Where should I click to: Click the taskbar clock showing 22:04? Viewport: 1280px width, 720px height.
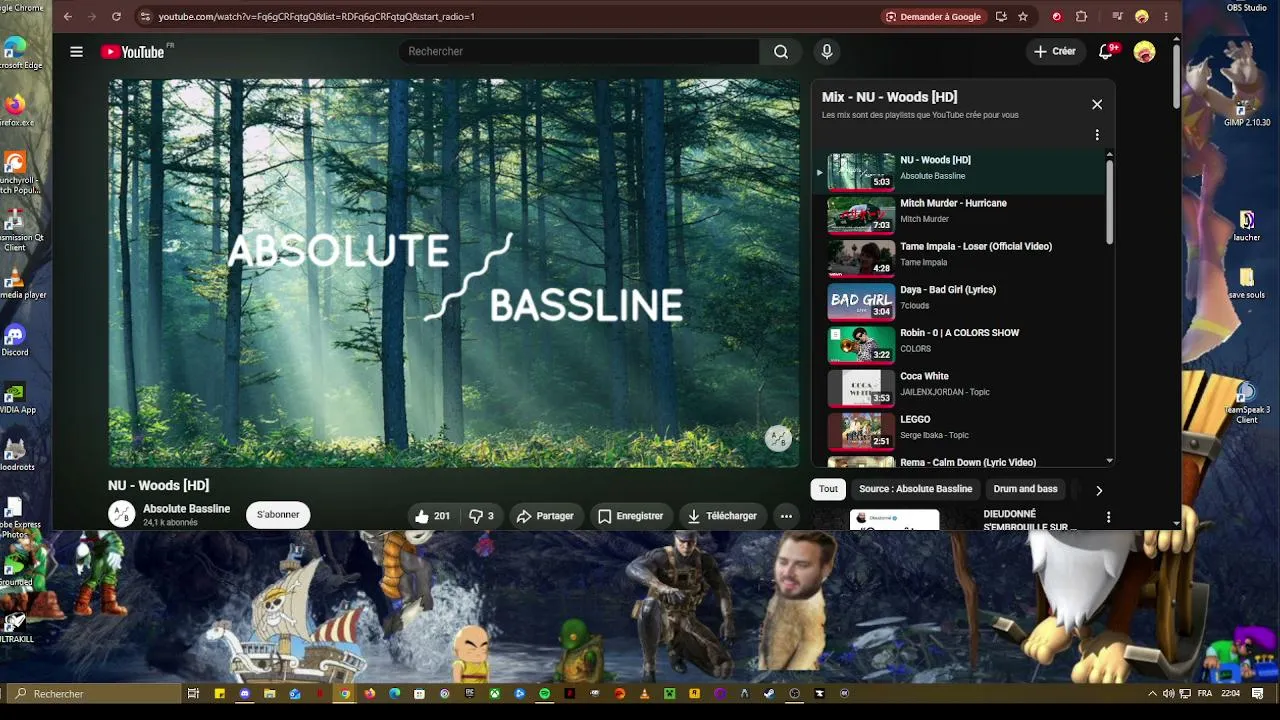click(x=1231, y=693)
